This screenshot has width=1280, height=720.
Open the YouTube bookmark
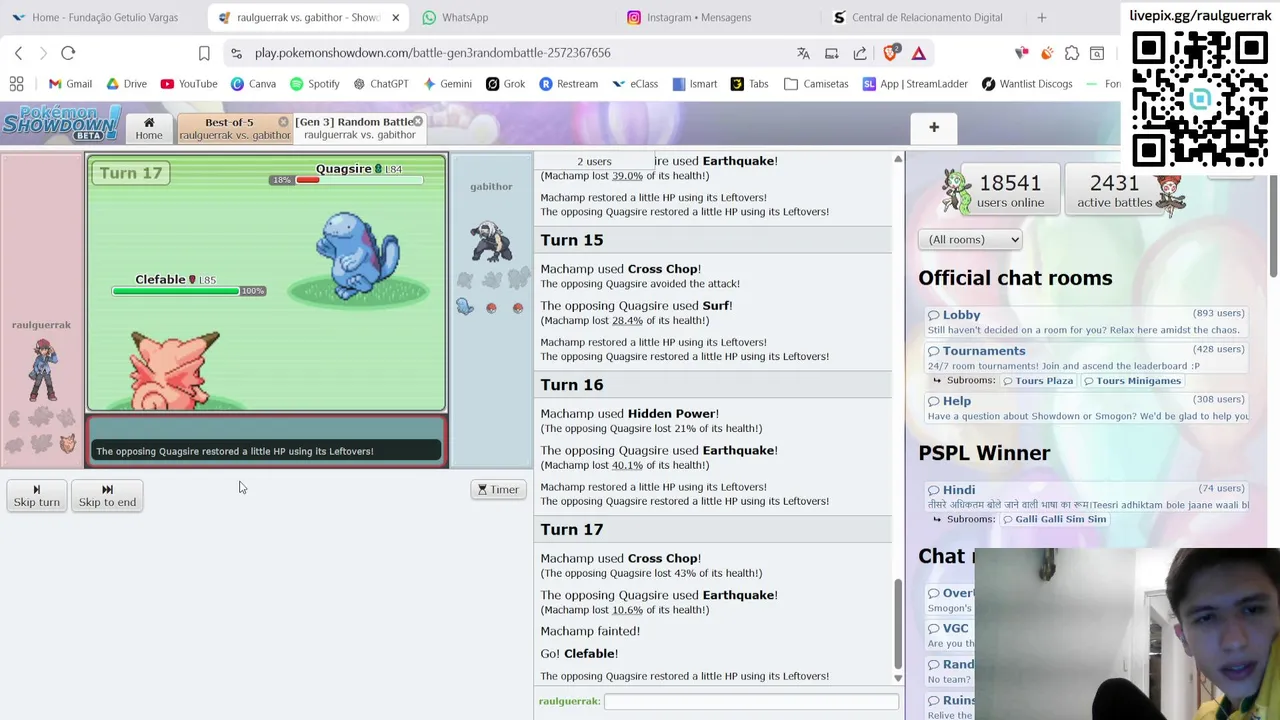pos(188,84)
